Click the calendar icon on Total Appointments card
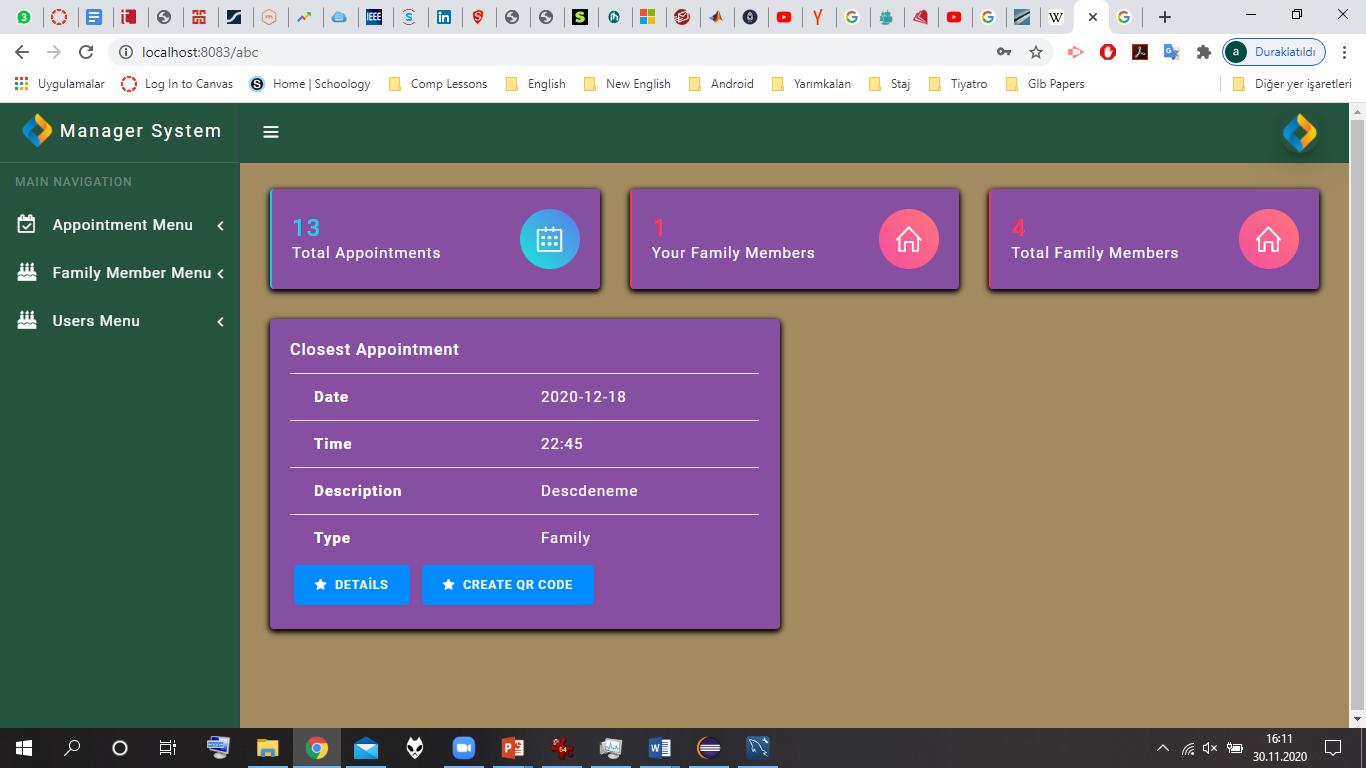 point(550,239)
